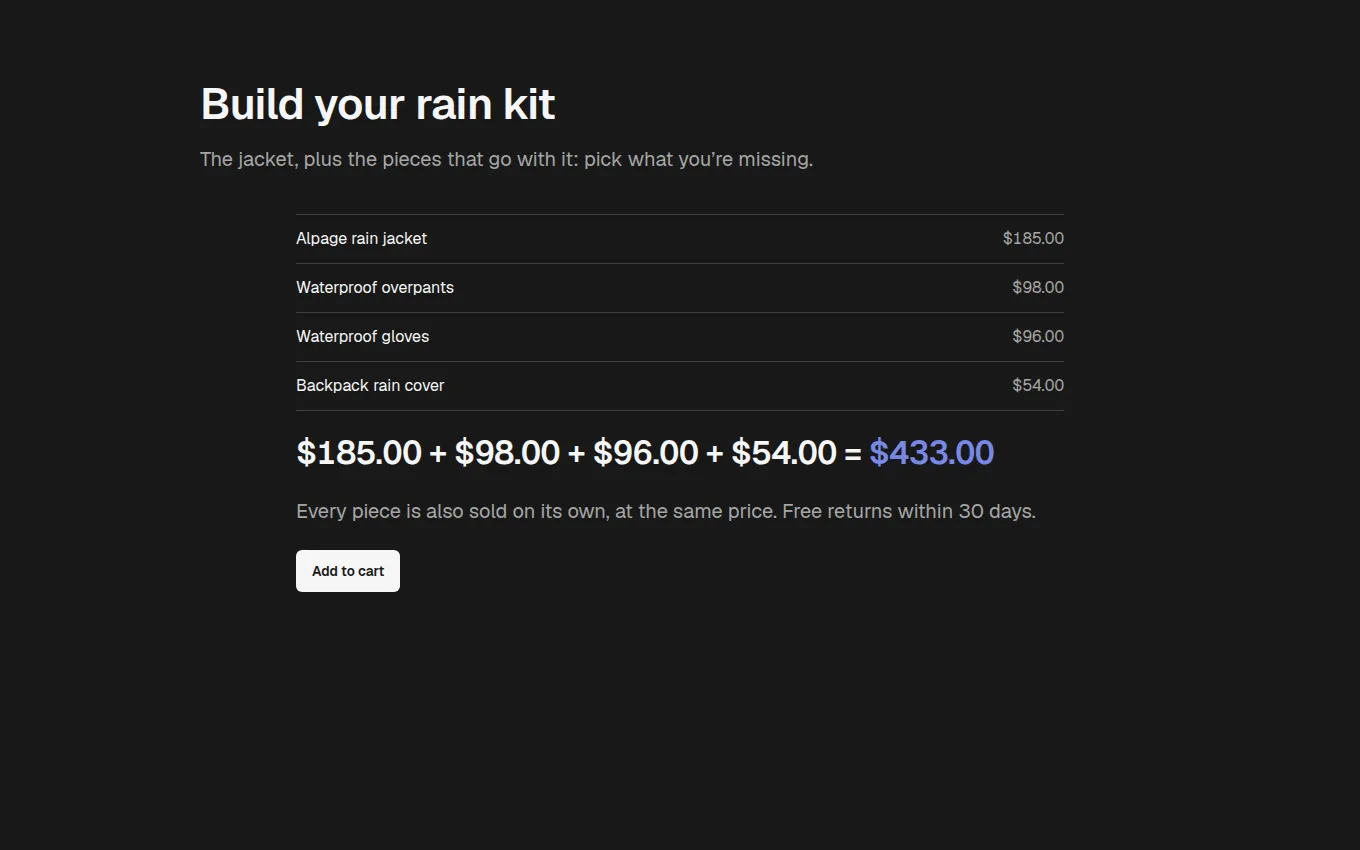The height and width of the screenshot is (850, 1360).
Task: Click the bold $96.00 in the sum equation
Action: 645,452
